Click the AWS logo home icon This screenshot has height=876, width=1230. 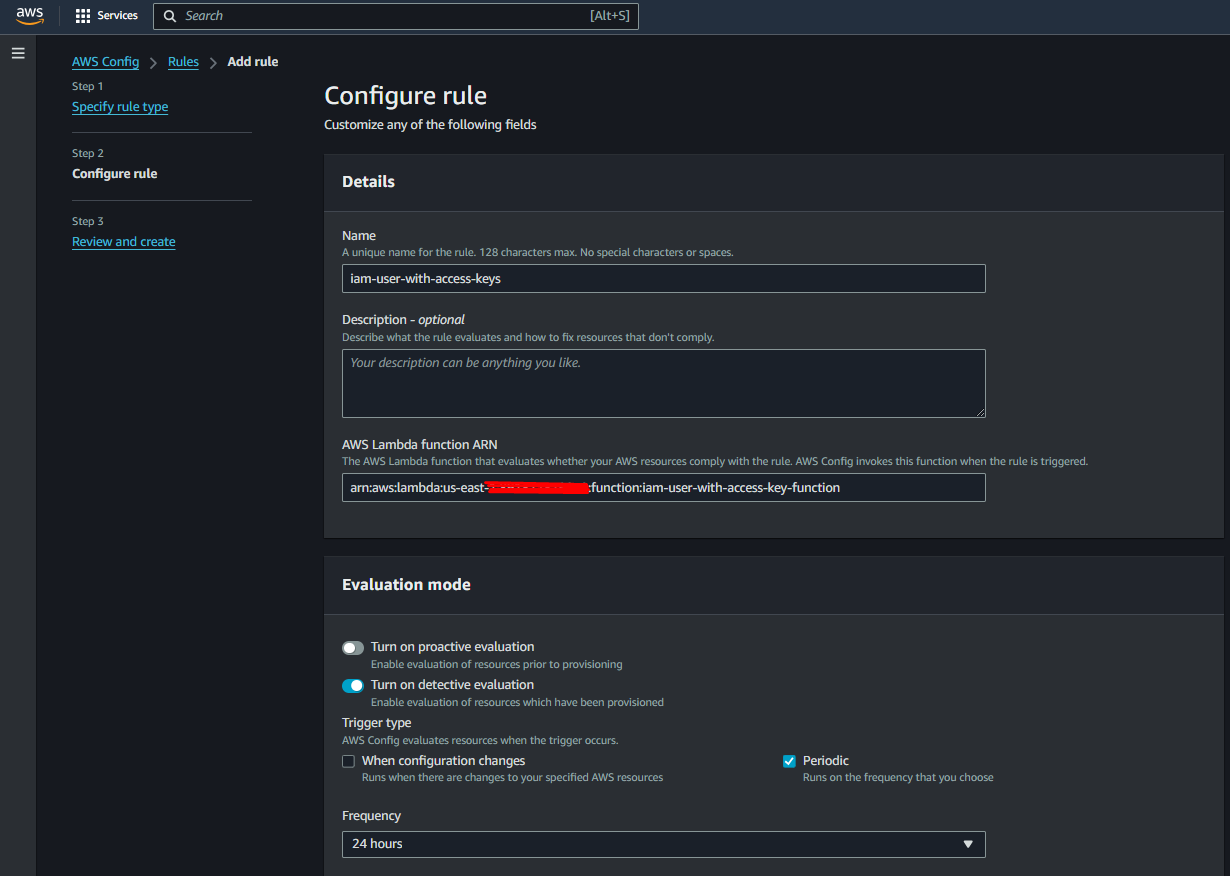(30, 16)
